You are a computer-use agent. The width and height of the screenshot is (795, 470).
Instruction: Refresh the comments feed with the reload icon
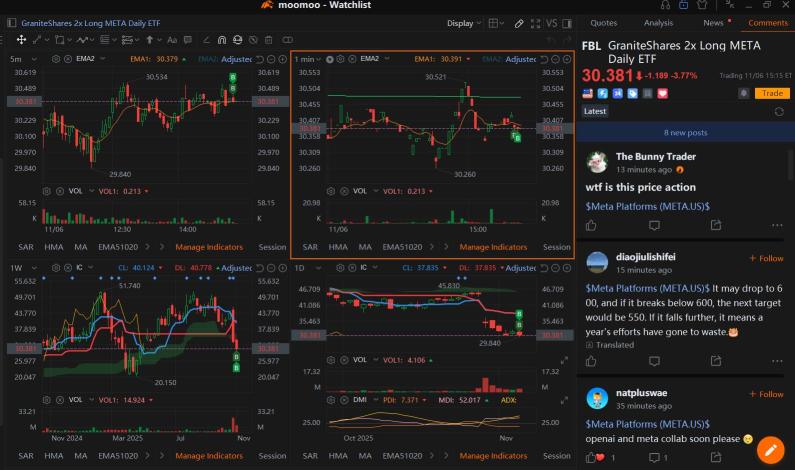point(779,112)
